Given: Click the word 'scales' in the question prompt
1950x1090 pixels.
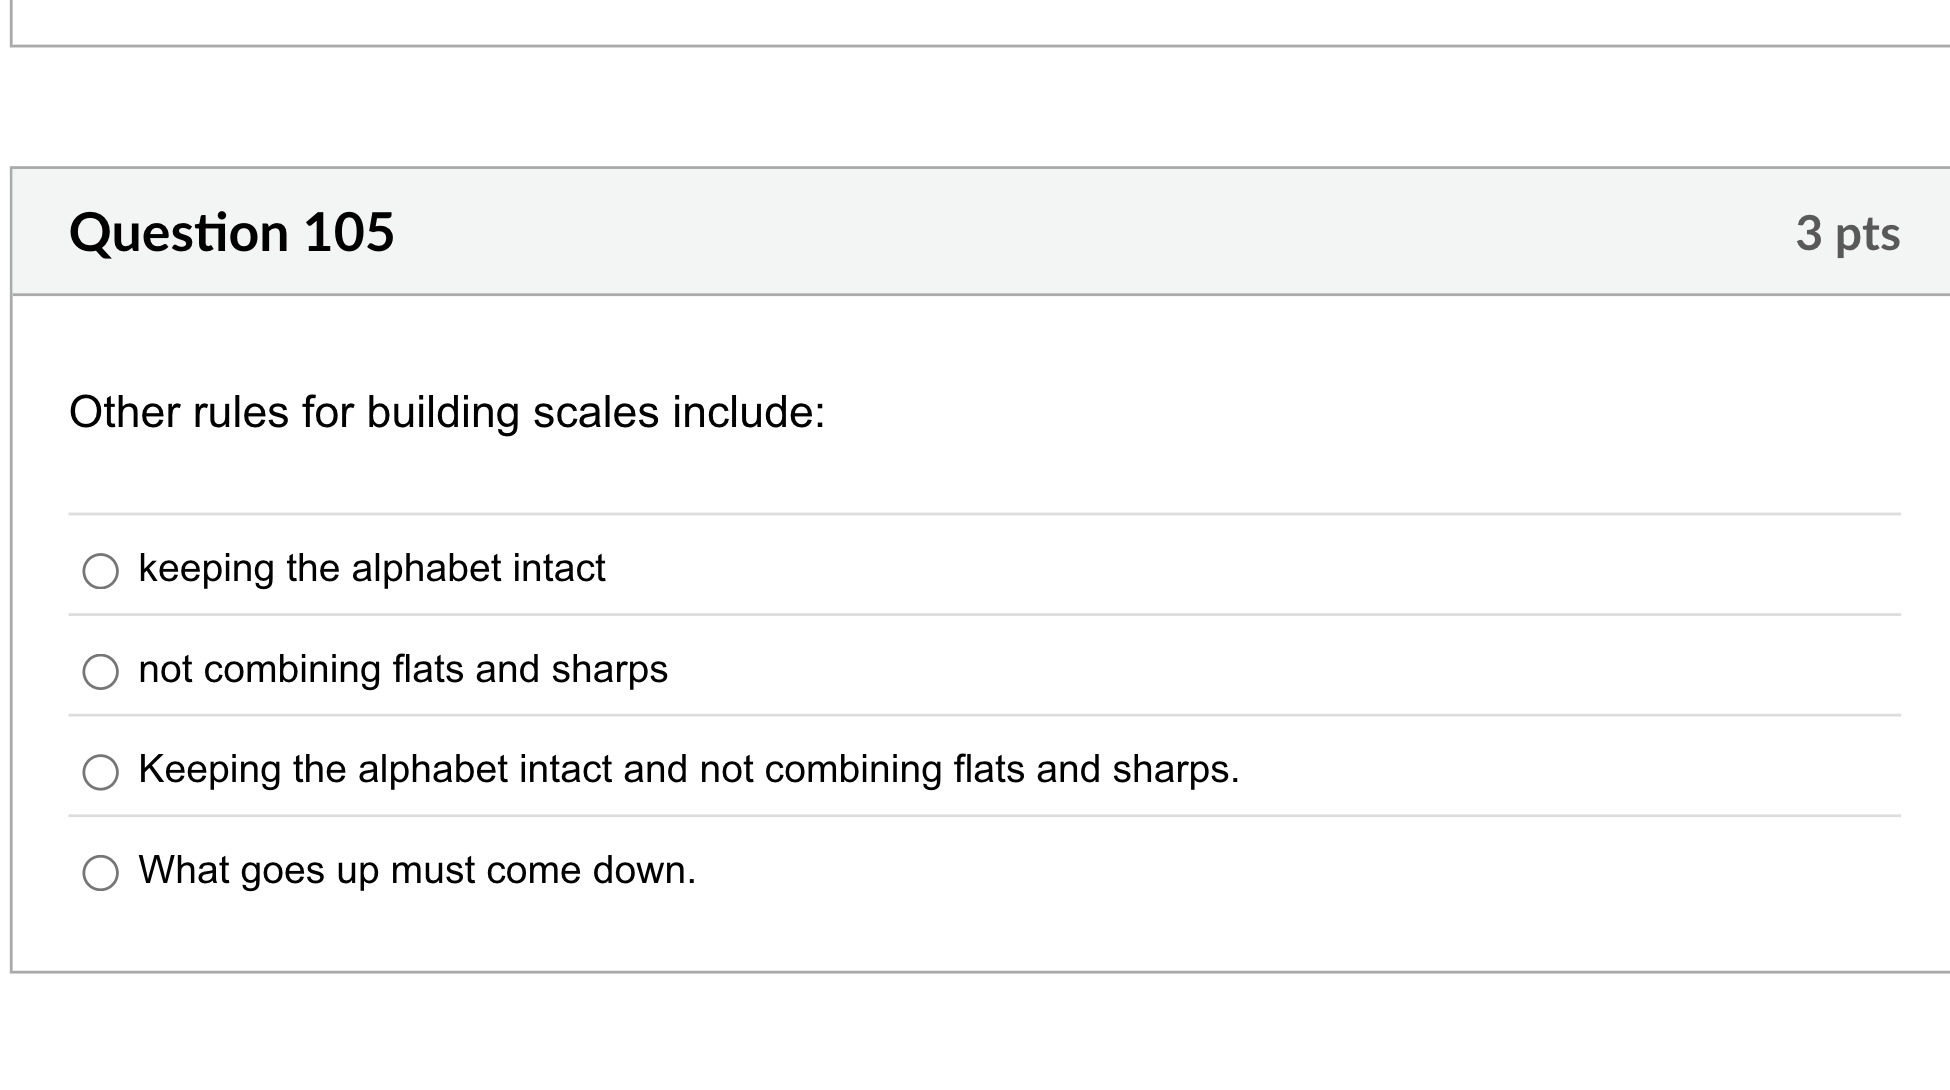Looking at the screenshot, I should point(595,412).
